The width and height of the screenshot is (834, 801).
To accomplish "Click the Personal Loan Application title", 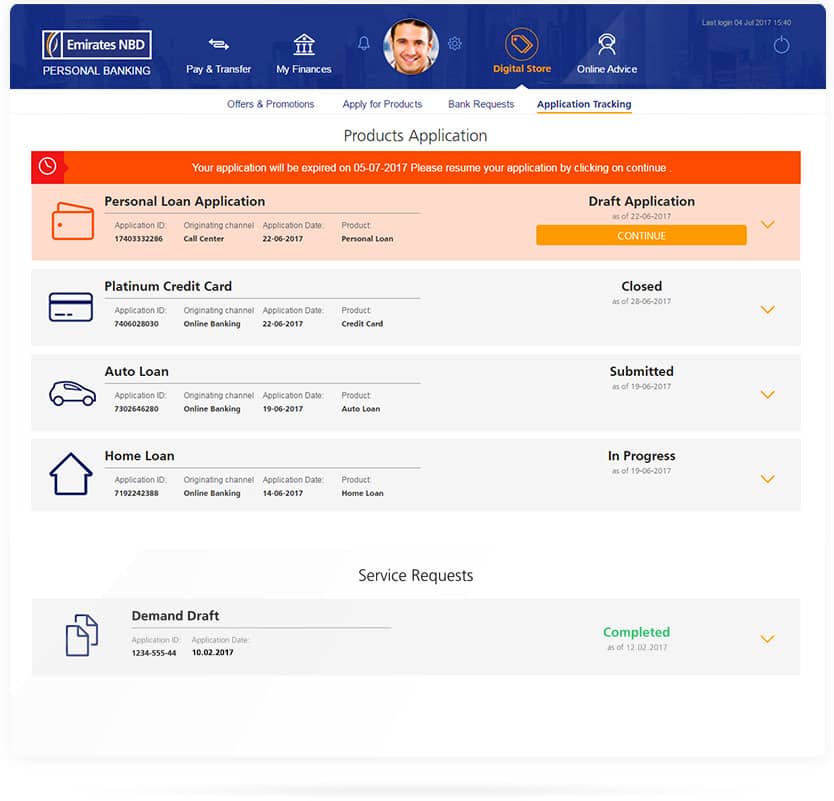I will [185, 201].
